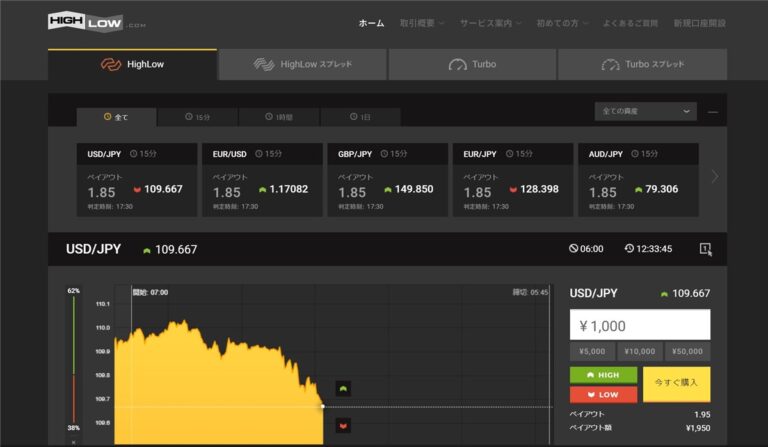Expand the 初めての方 menu
Viewport: 768px width, 447px height.
click(562, 23)
